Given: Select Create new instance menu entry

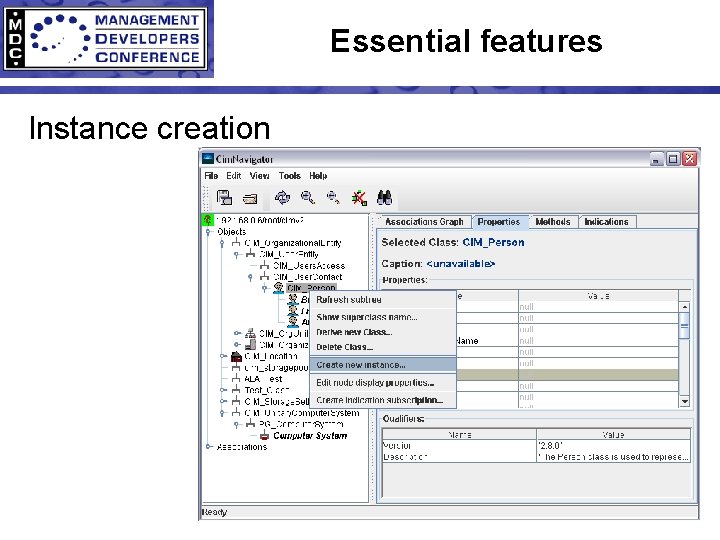Looking at the screenshot, I should pos(383,365).
